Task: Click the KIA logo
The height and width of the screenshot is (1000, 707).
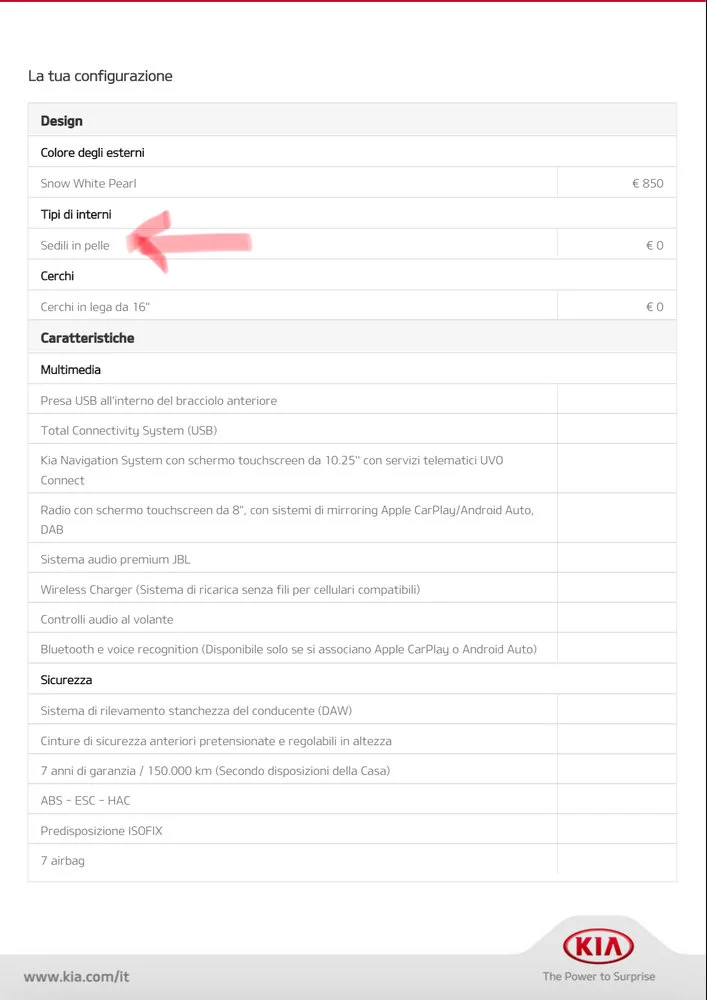Action: 598,946
